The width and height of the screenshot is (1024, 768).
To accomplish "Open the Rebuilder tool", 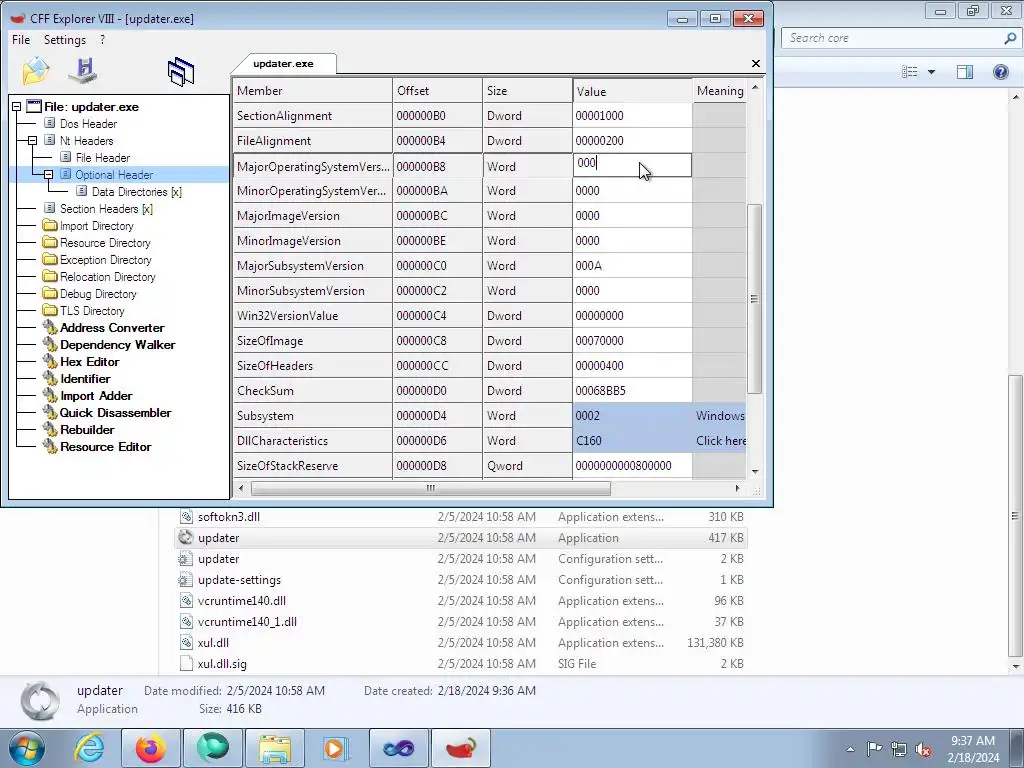I will pyautogui.click(x=87, y=429).
